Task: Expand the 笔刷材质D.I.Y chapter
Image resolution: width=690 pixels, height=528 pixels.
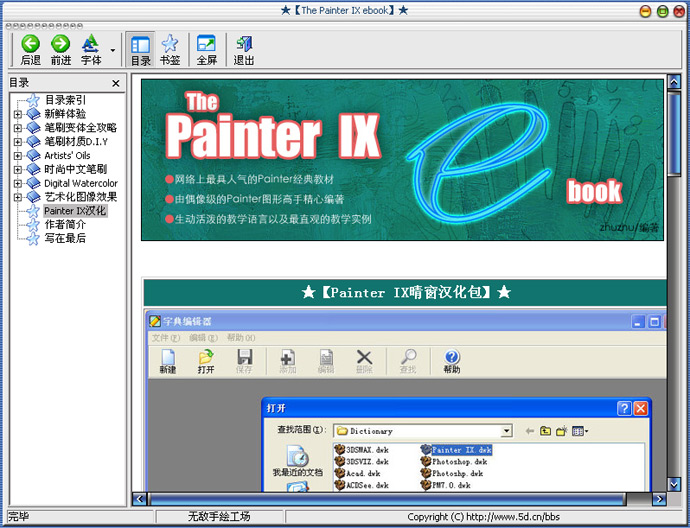Action: pos(18,142)
